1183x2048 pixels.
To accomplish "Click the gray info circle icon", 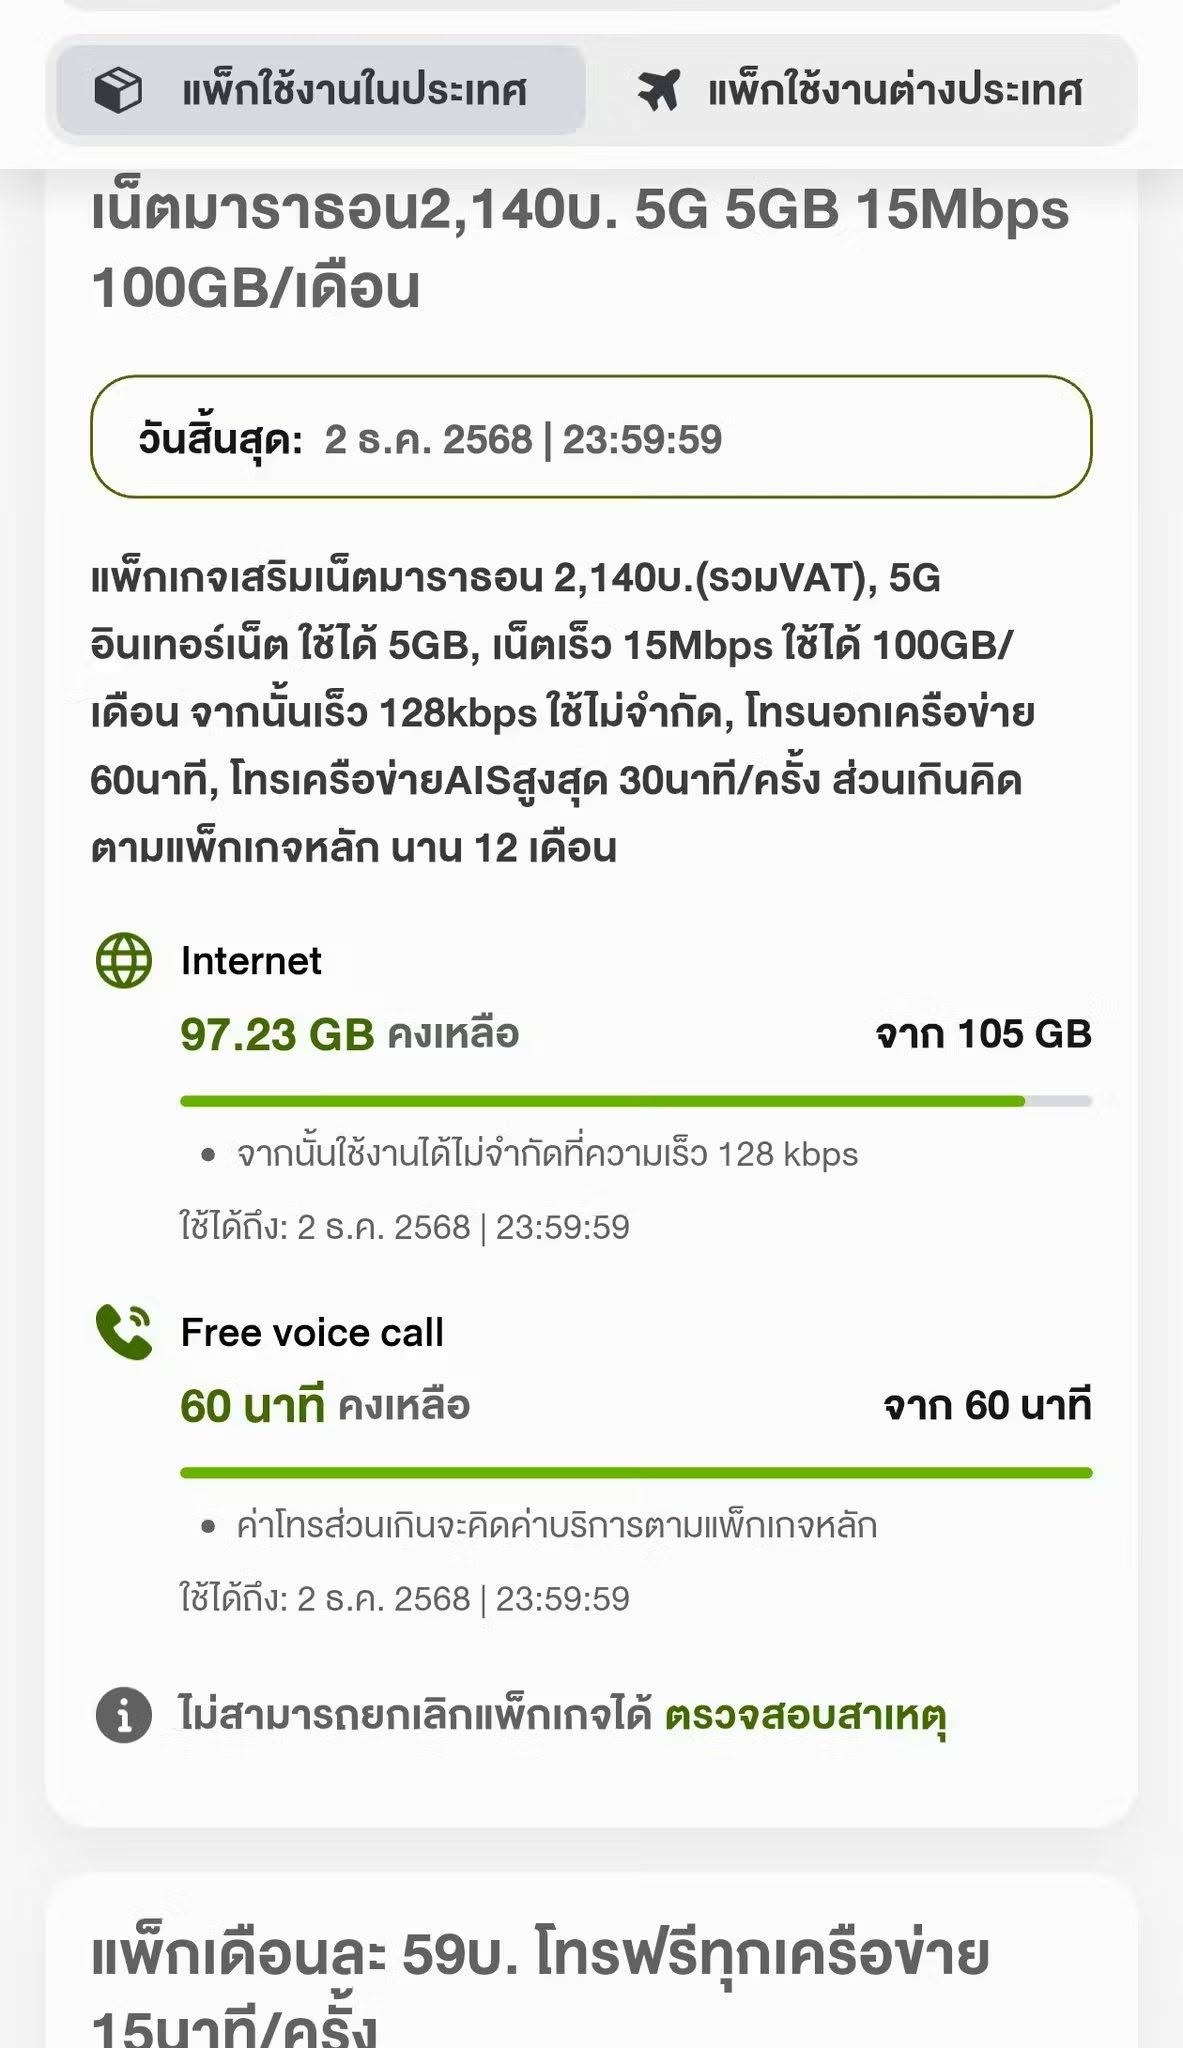I will pyautogui.click(x=124, y=1715).
